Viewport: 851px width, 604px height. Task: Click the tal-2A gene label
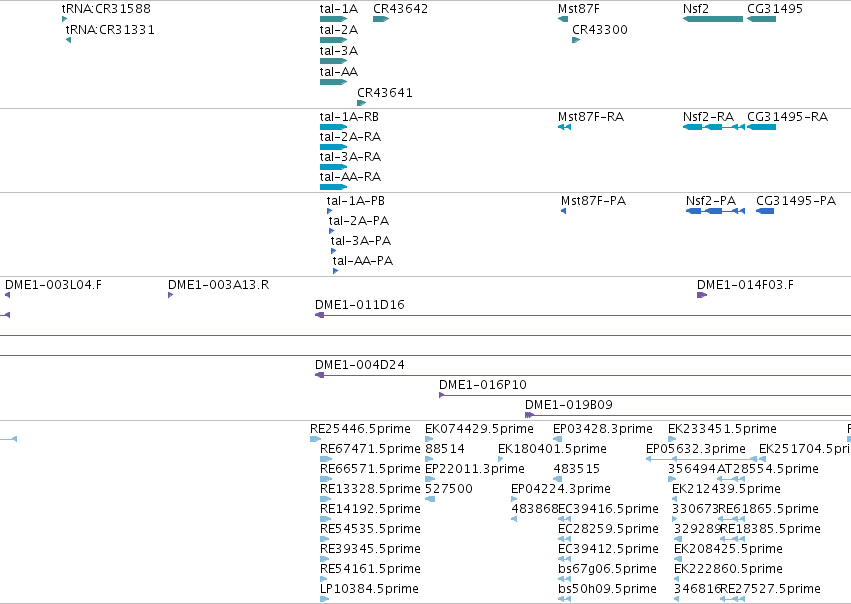(x=339, y=30)
